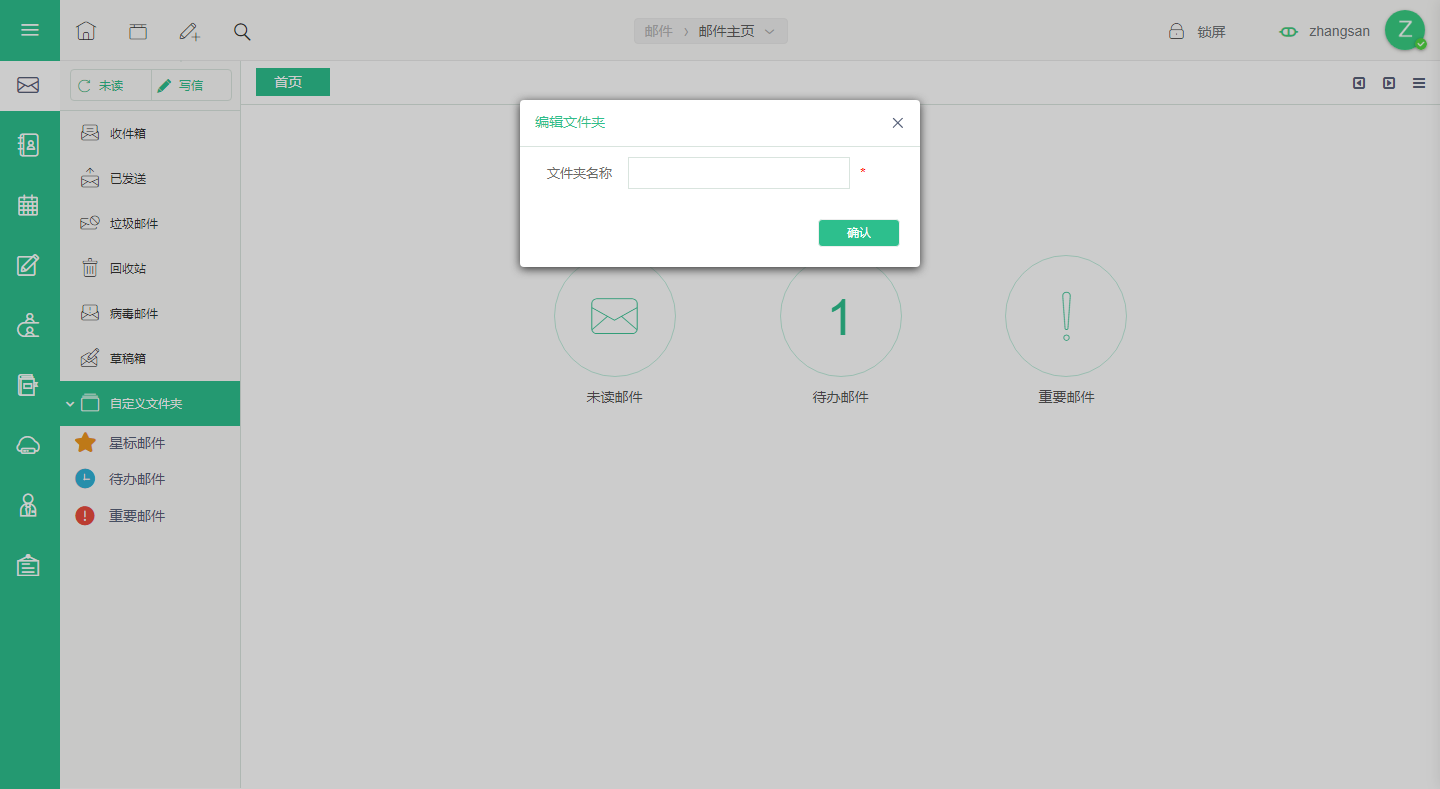1440x789 pixels.
Task: Click the 待办邮件 sidebar label
Action: [137, 479]
